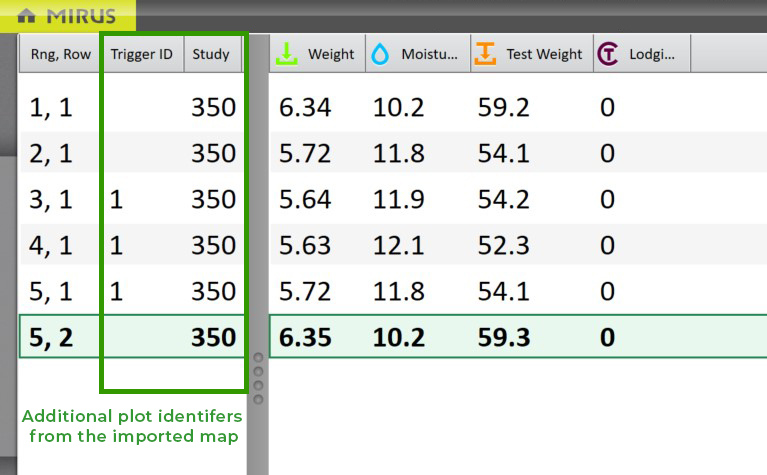Select the row for plot 3, 1
Screen dimensions: 767x475
tap(48, 199)
